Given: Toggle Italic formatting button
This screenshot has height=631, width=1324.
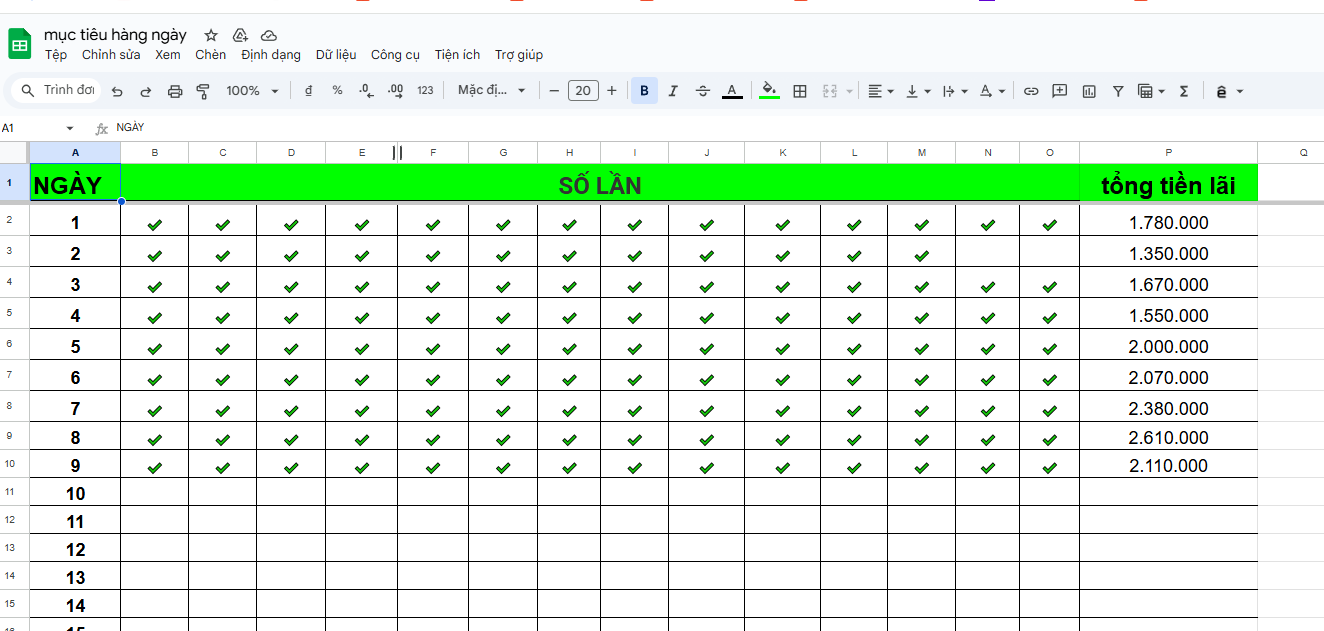Looking at the screenshot, I should coord(673,91).
